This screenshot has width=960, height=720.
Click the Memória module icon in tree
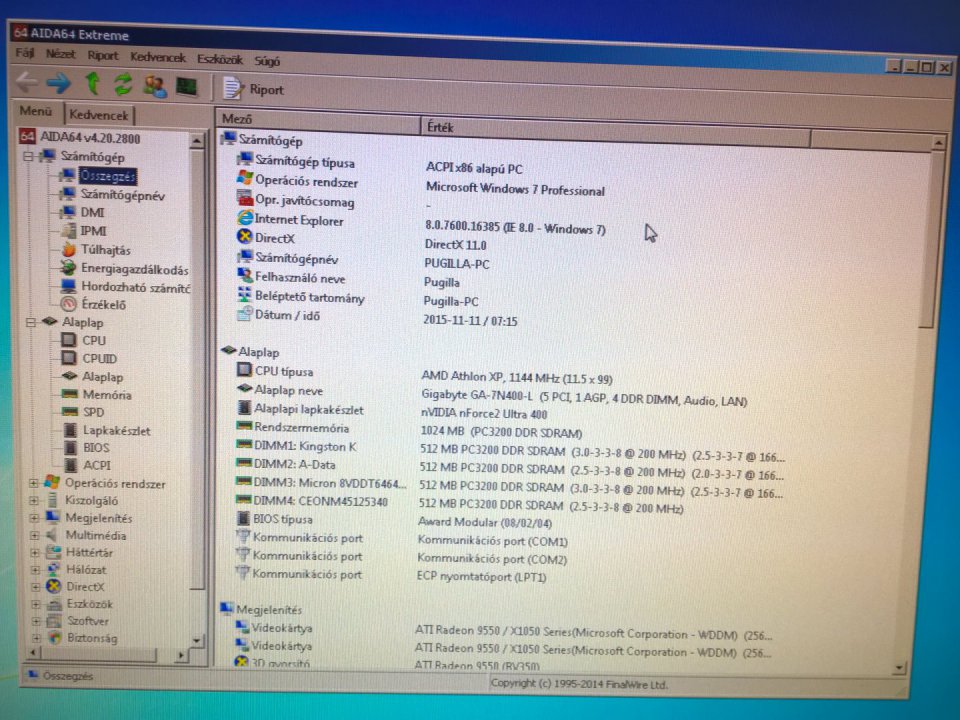pos(70,394)
